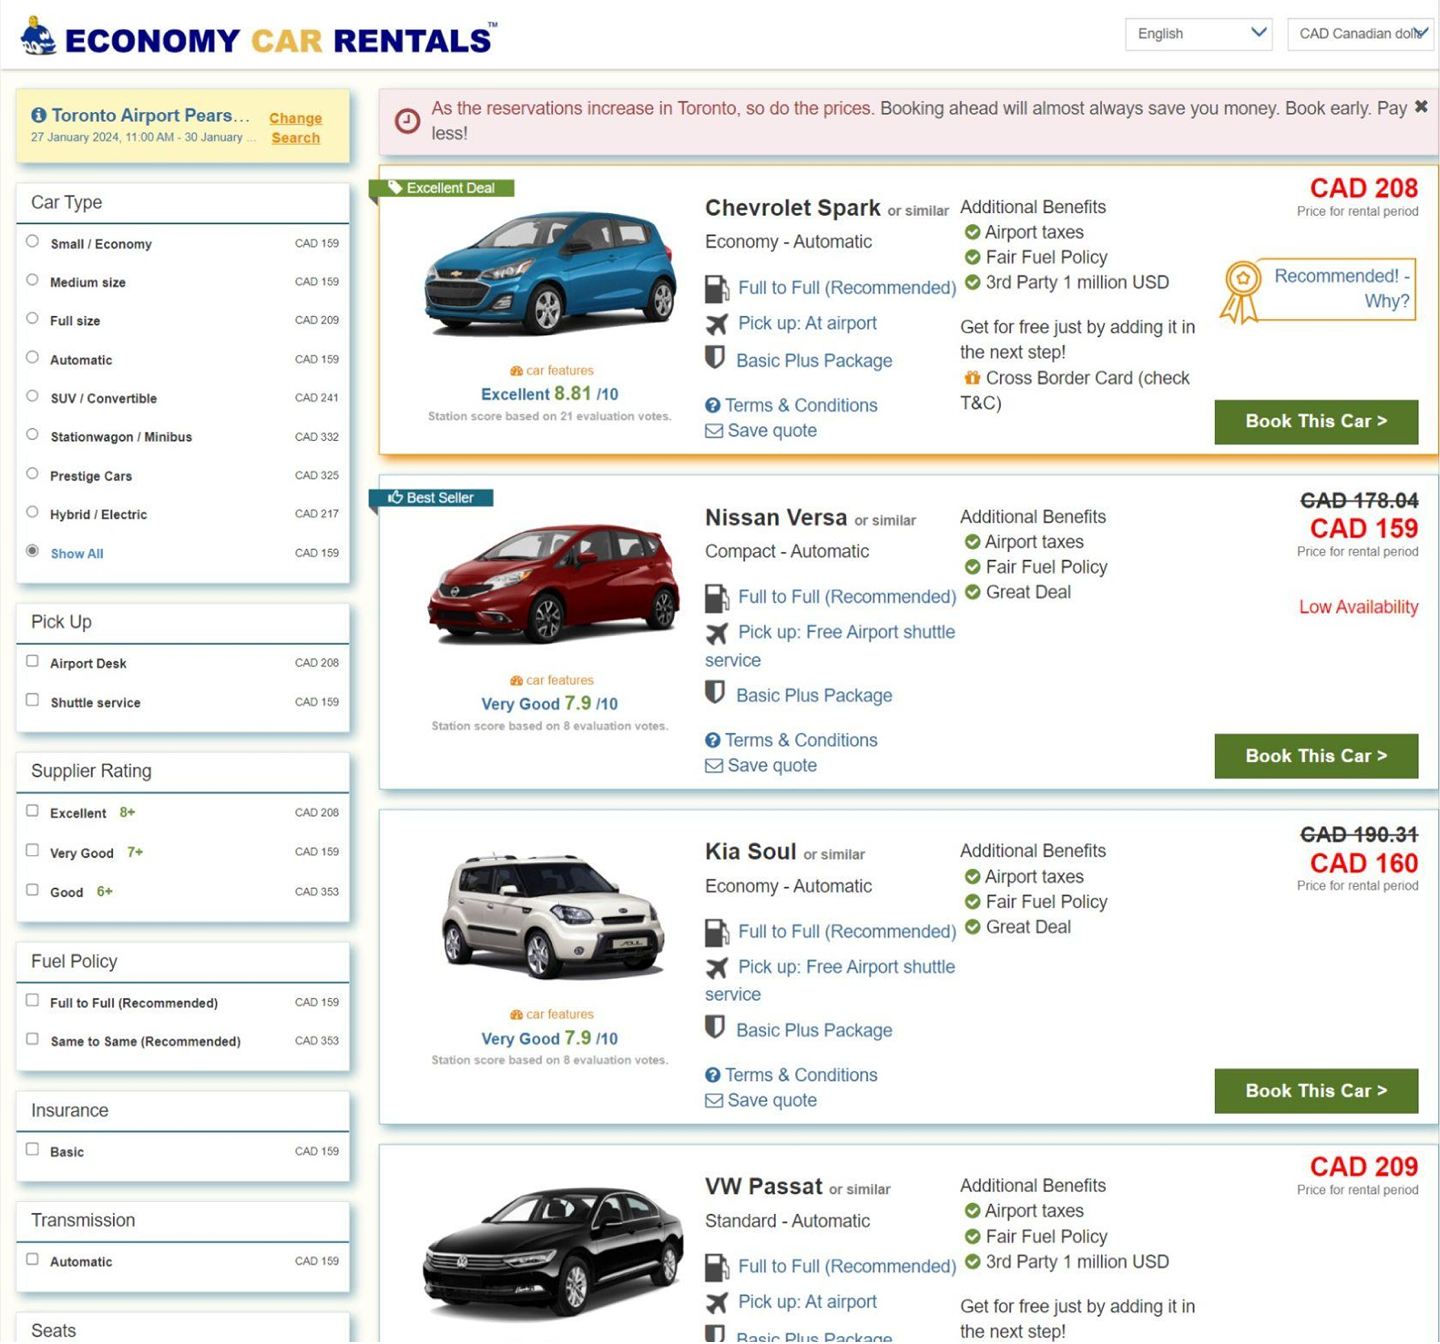This screenshot has height=1344, width=1440.
Task: Click the question icon by Nissan Versa Terms
Action: 713,740
